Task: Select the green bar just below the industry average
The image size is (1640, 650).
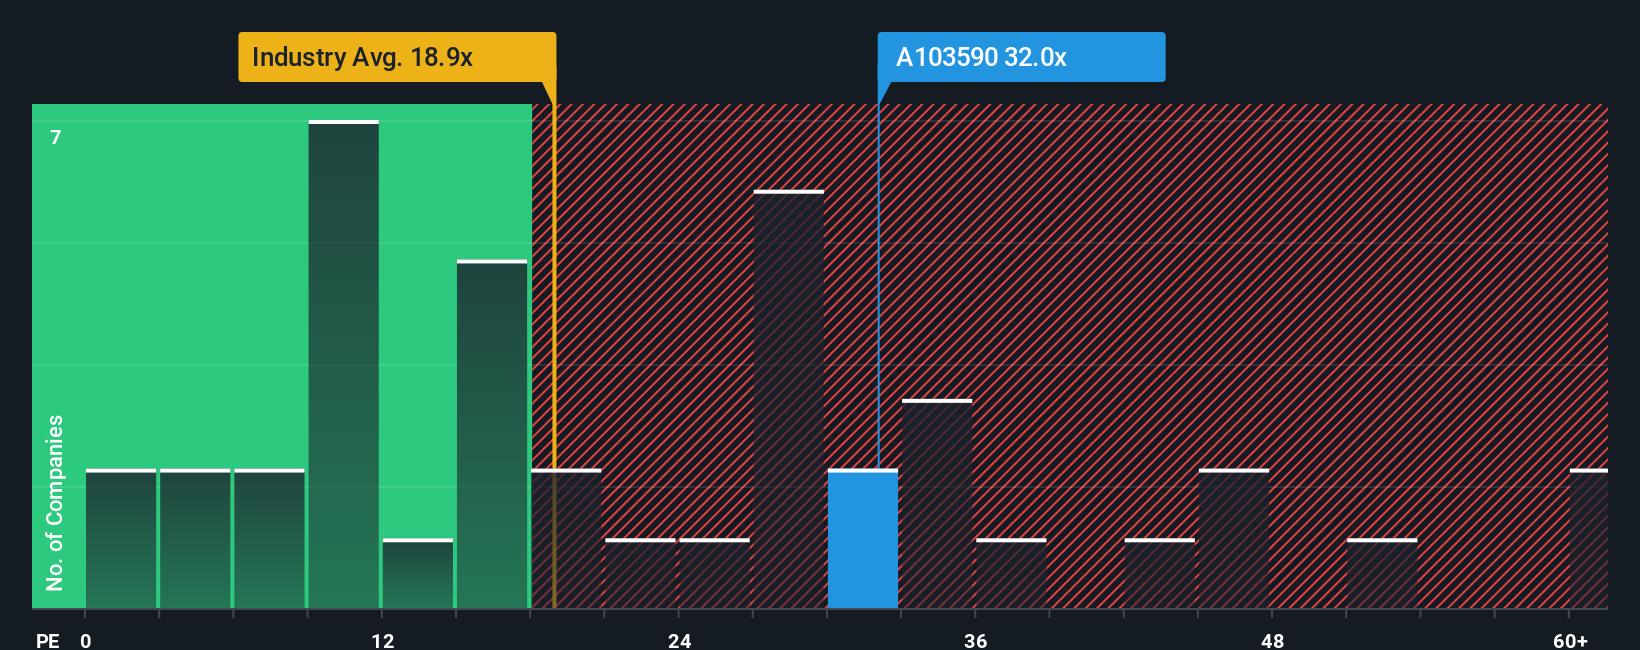Action: 492,435
